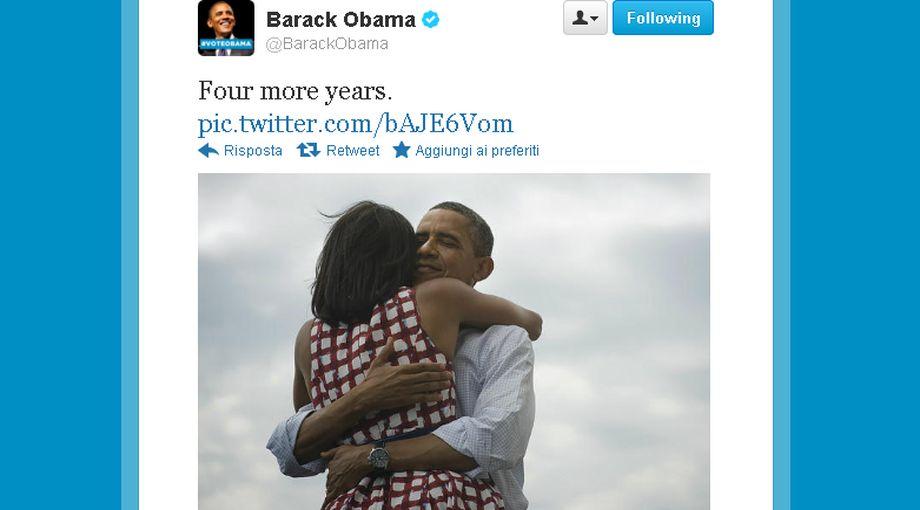Screen dimensions: 920x510
Task: Click the right blue page background
Action: click(x=855, y=255)
